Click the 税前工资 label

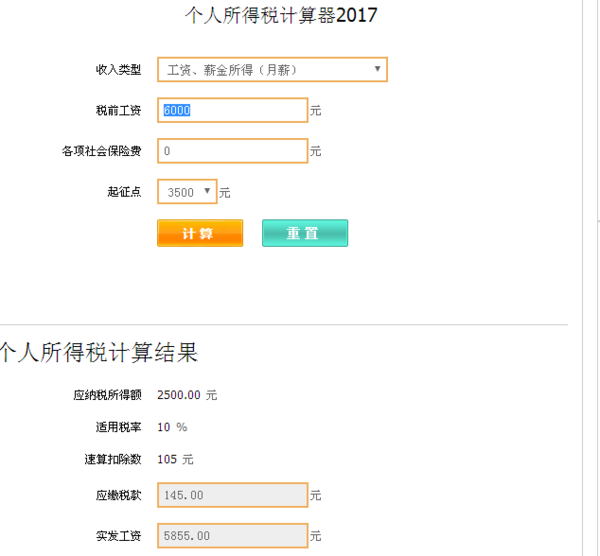click(x=117, y=110)
